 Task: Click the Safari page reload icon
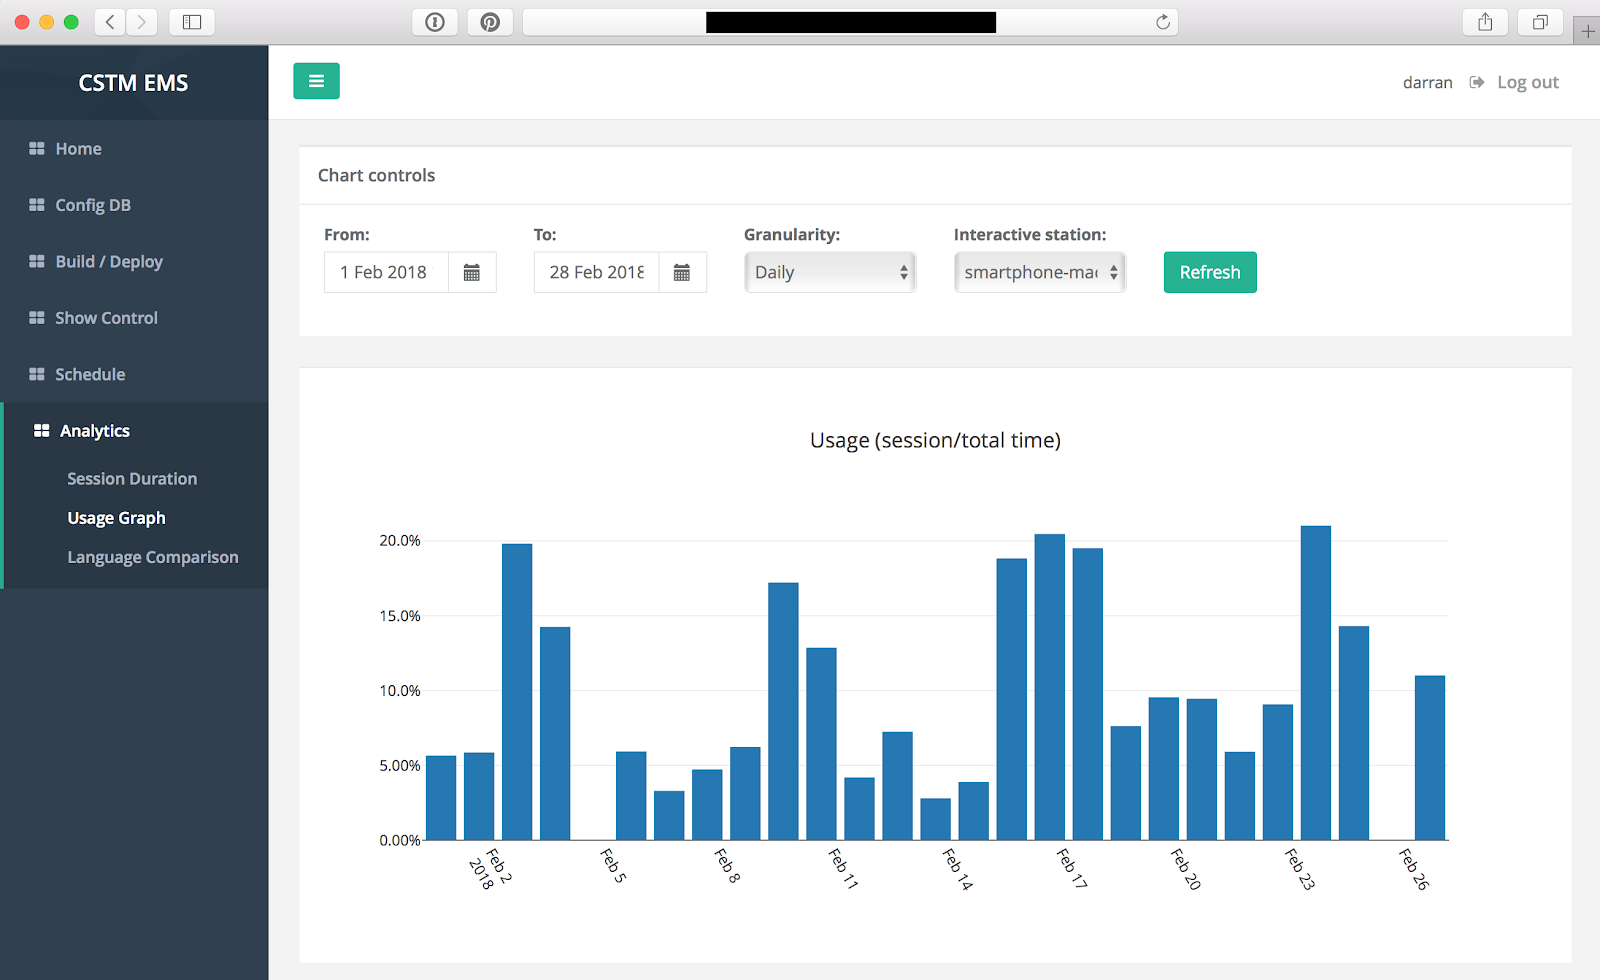pyautogui.click(x=1162, y=22)
